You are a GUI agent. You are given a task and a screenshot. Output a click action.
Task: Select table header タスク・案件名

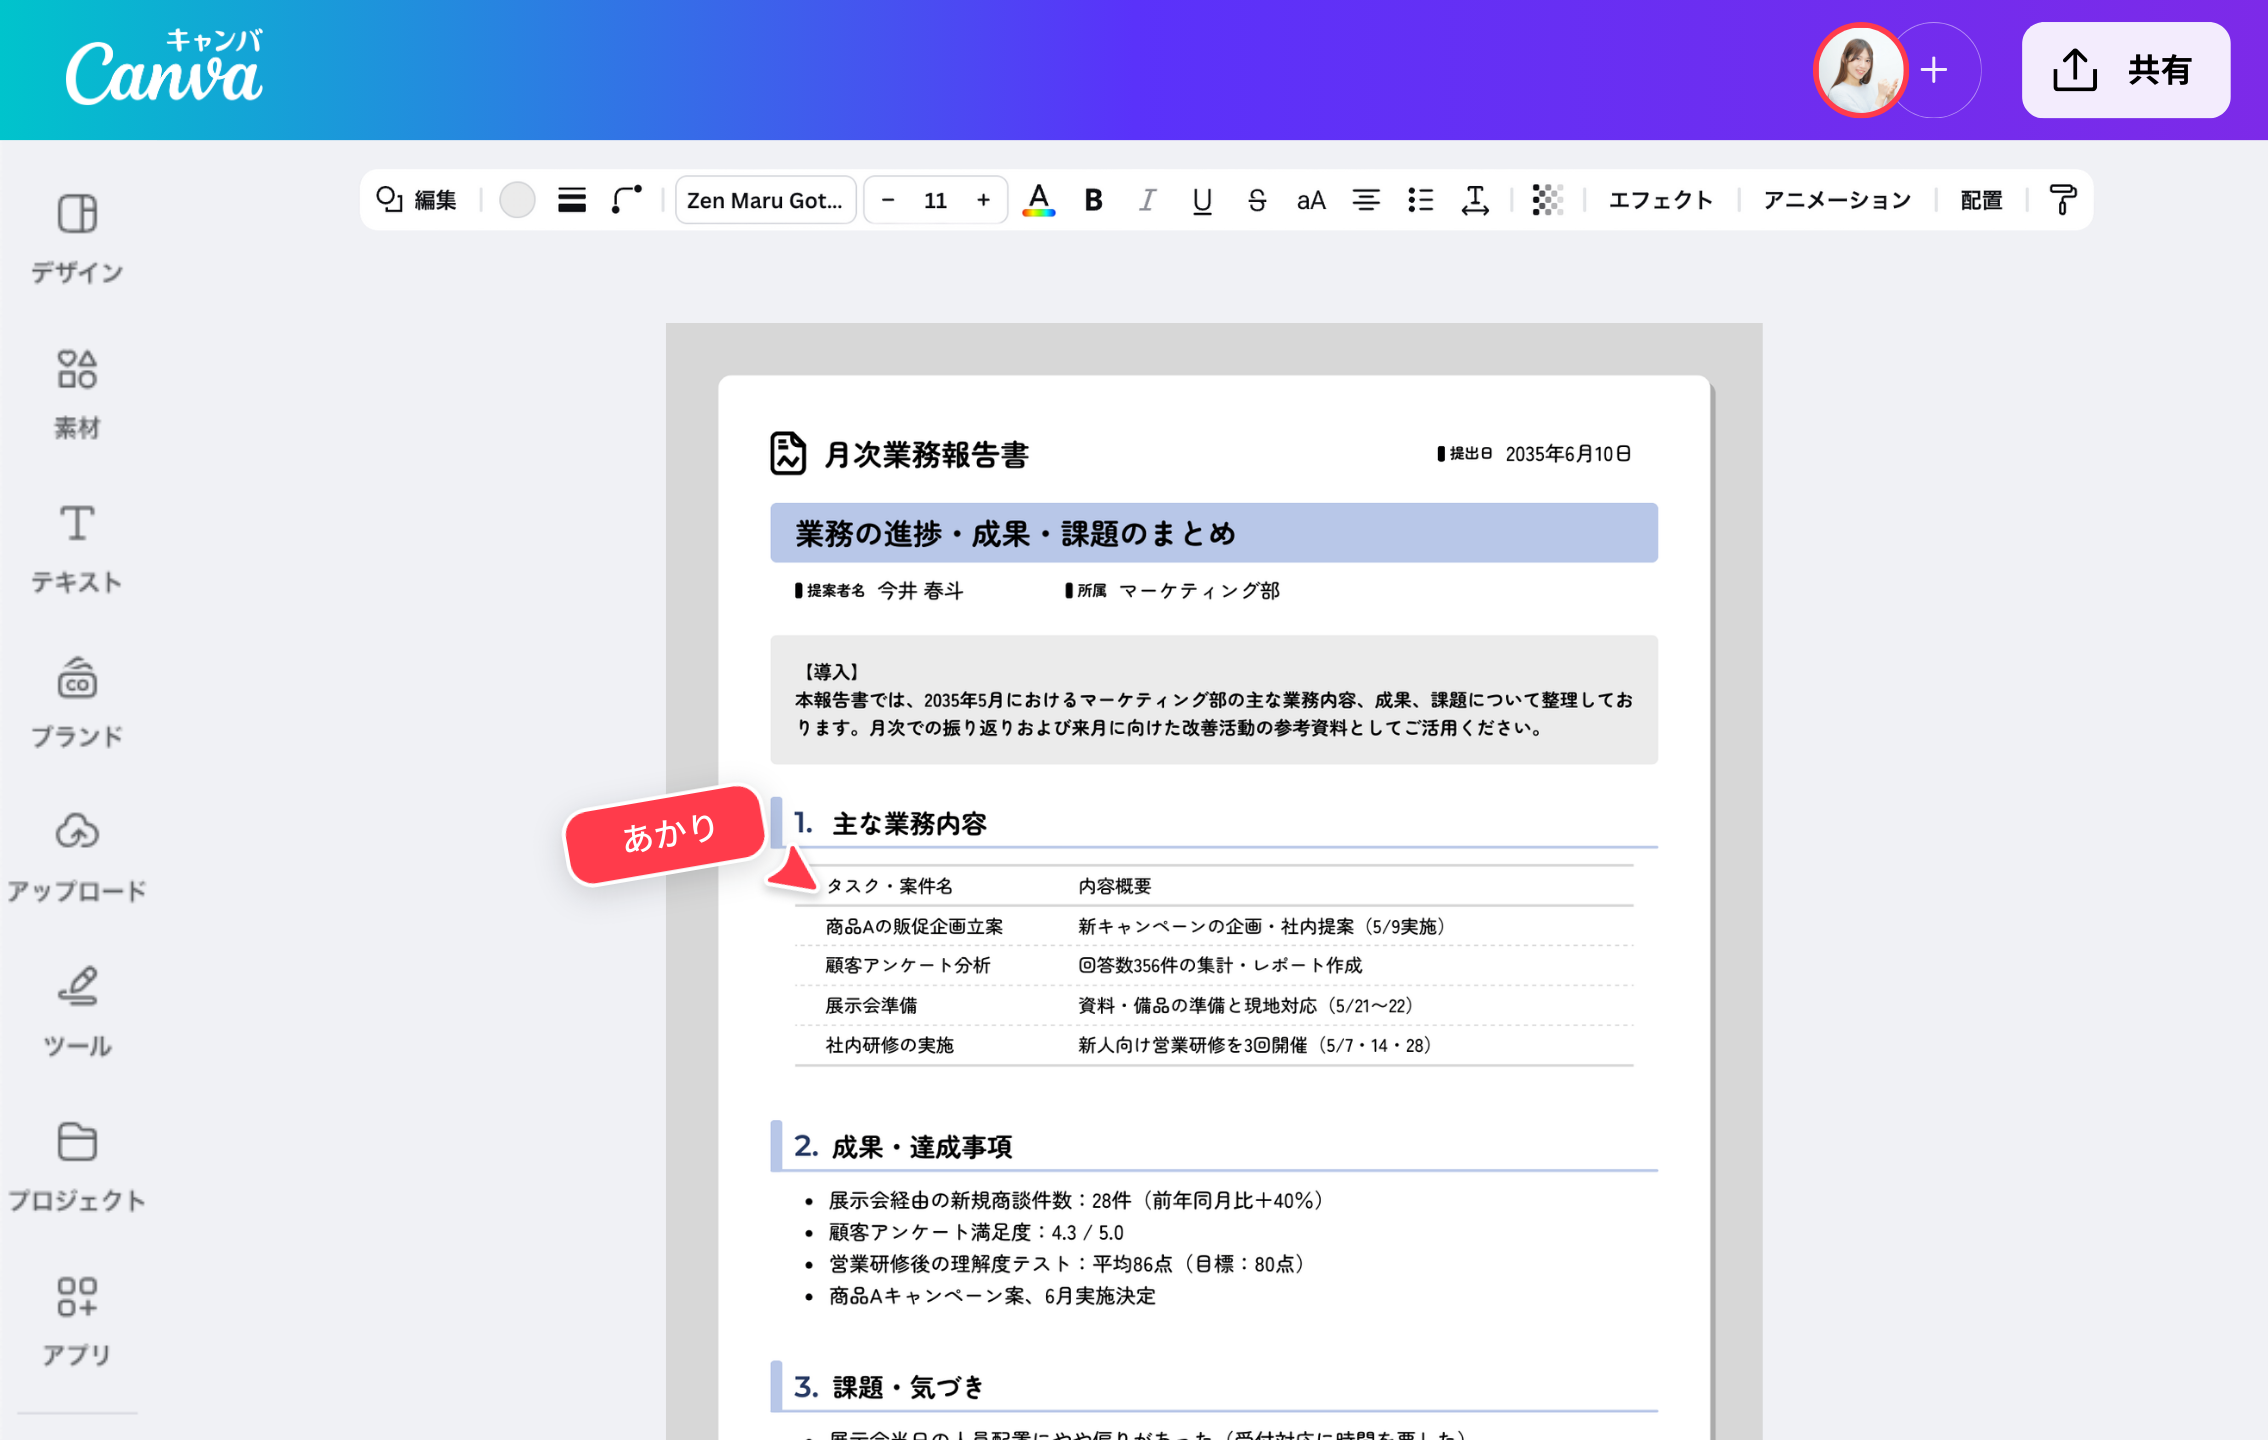889,886
